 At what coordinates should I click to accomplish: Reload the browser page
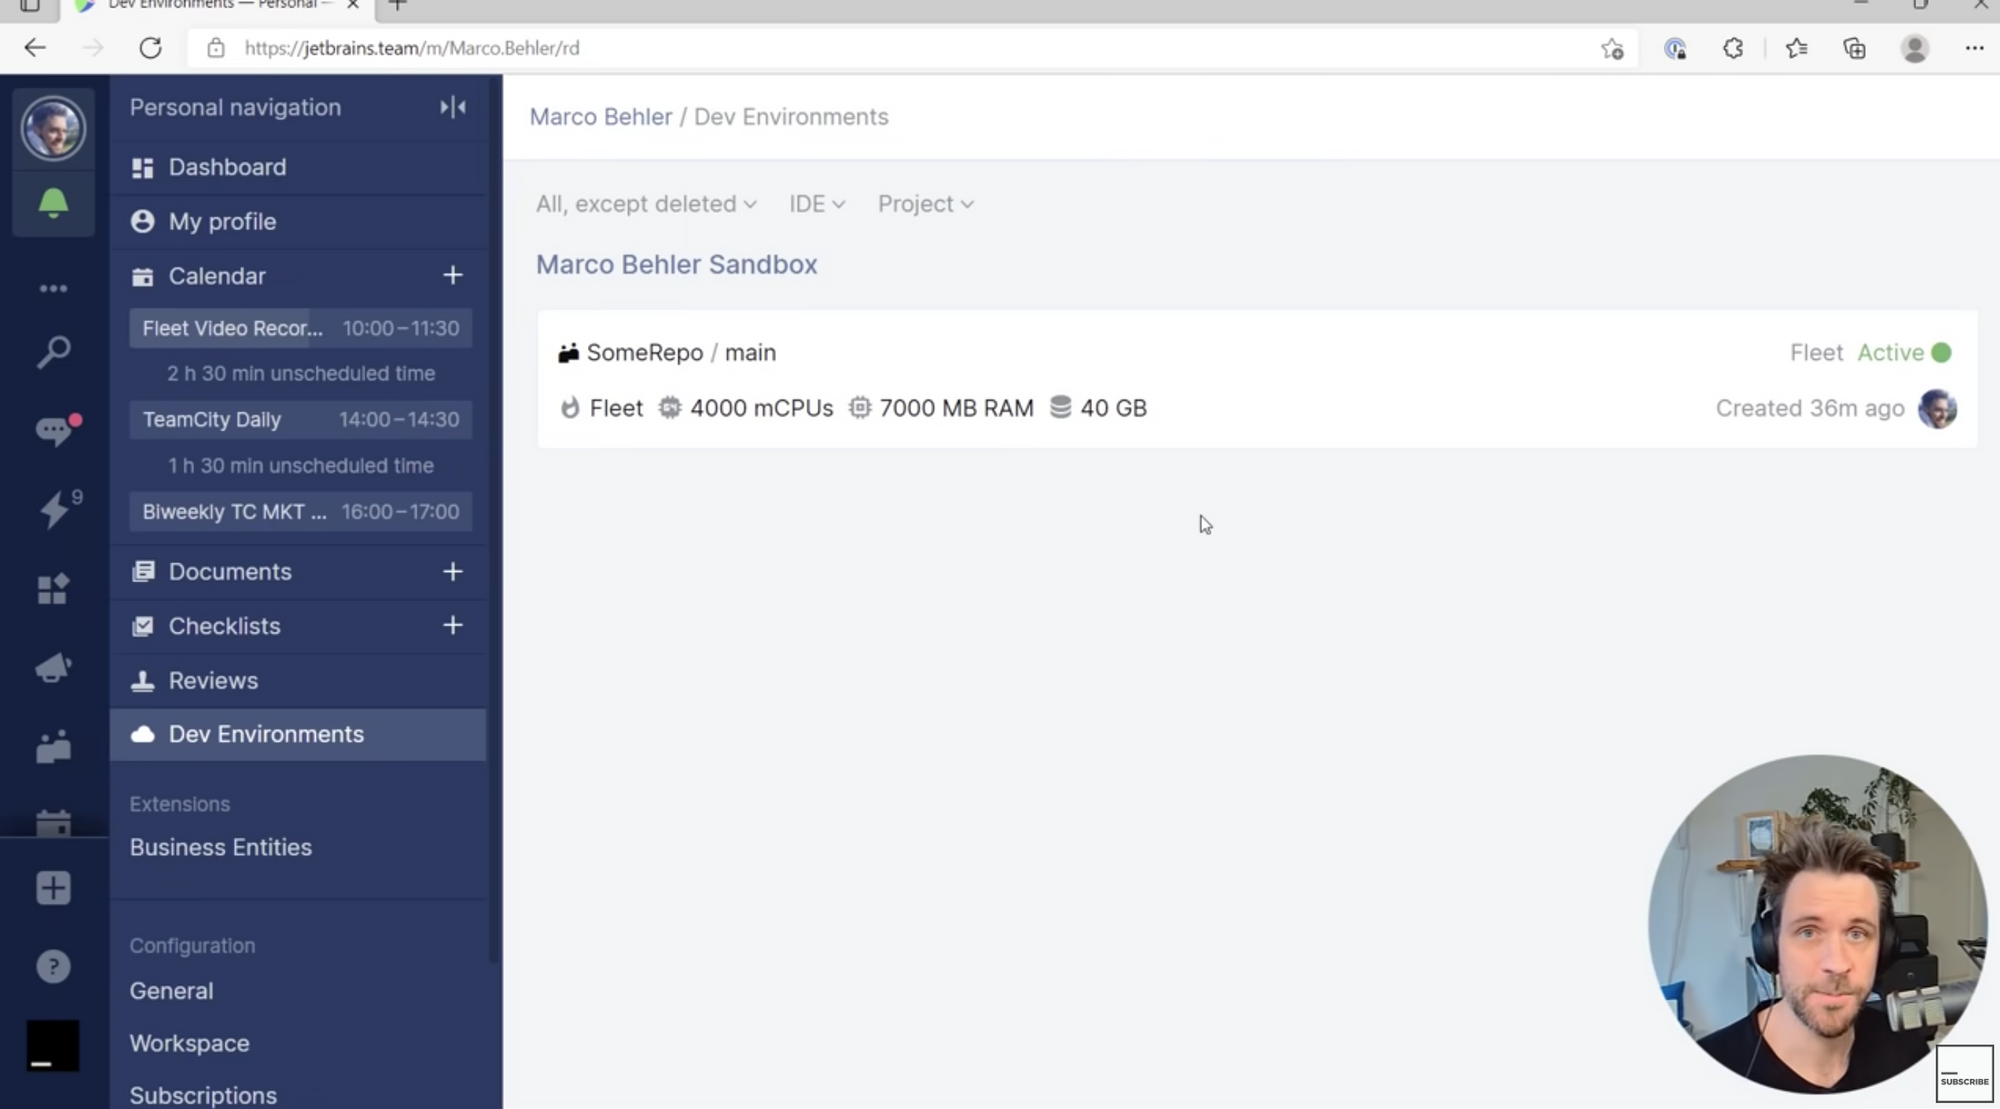coord(150,48)
